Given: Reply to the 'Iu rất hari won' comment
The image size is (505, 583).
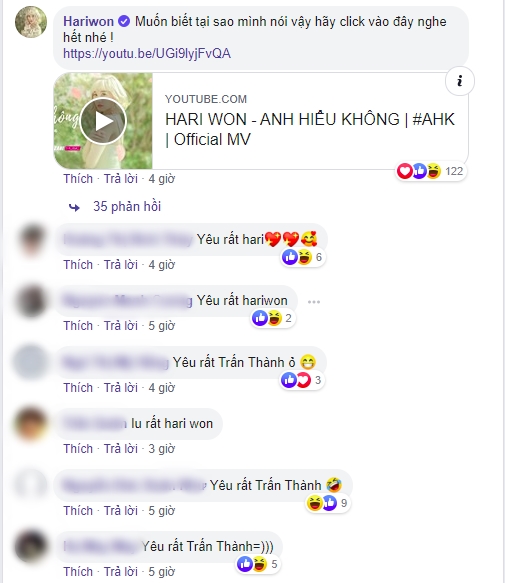Looking at the screenshot, I should (x=120, y=449).
